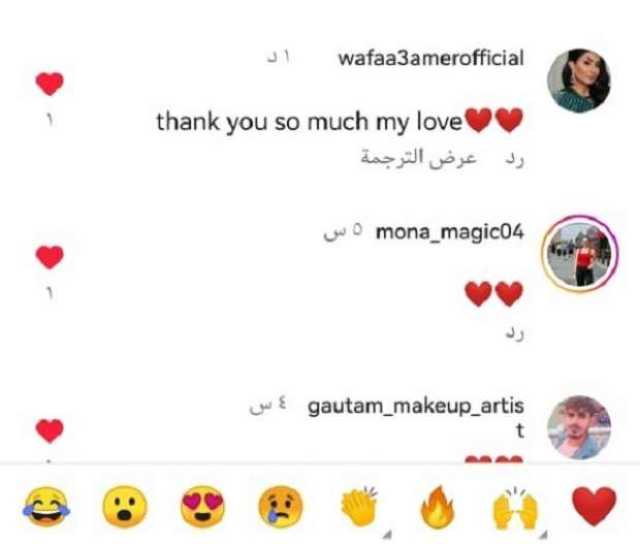Toggle like on mona_magic04's comment
The image size is (640, 544).
coord(49,257)
